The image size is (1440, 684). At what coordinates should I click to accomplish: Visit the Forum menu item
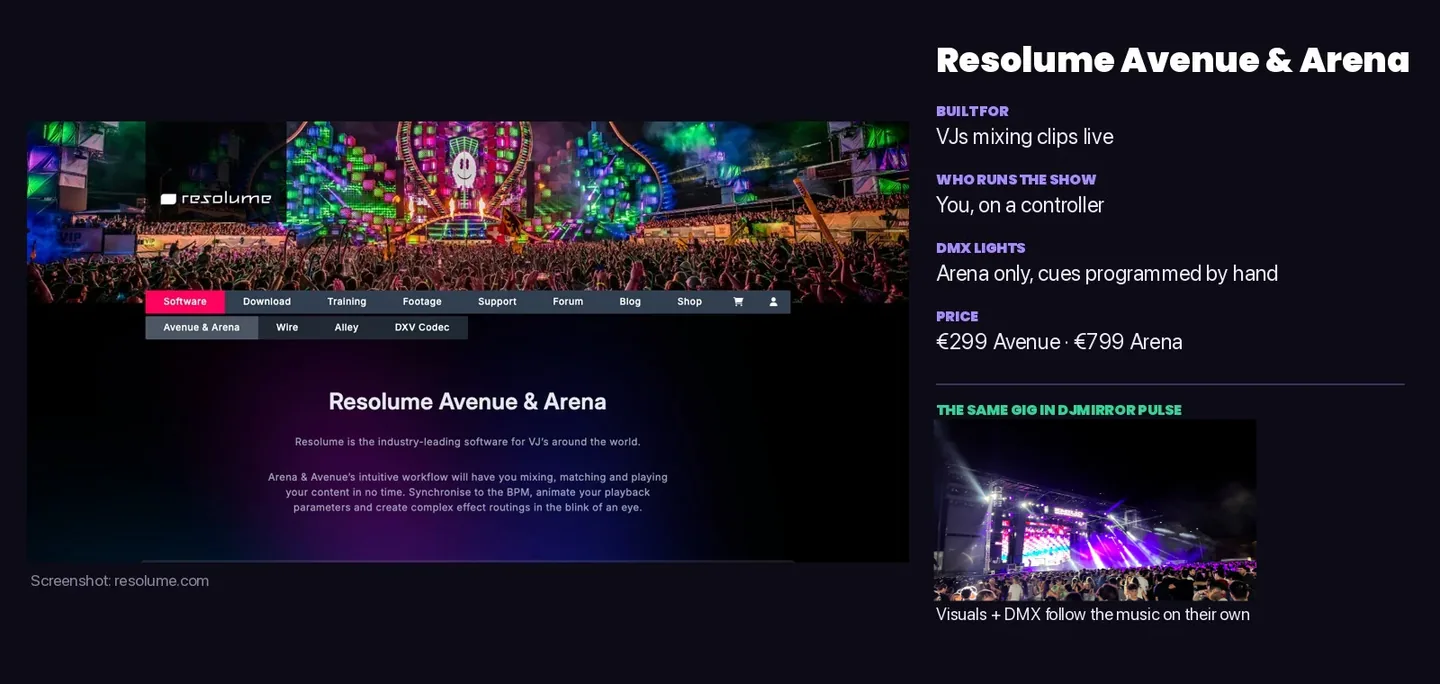[x=568, y=301]
